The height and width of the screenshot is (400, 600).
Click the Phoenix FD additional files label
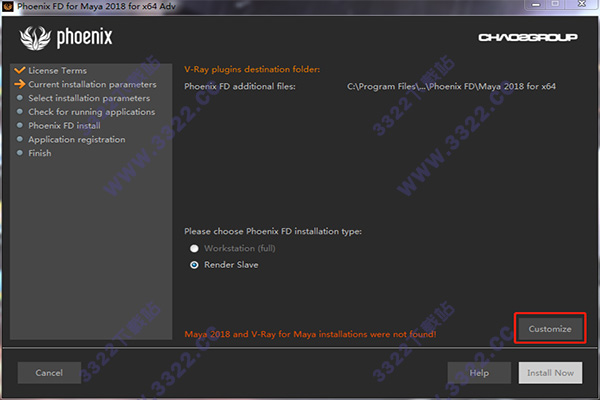click(240, 87)
